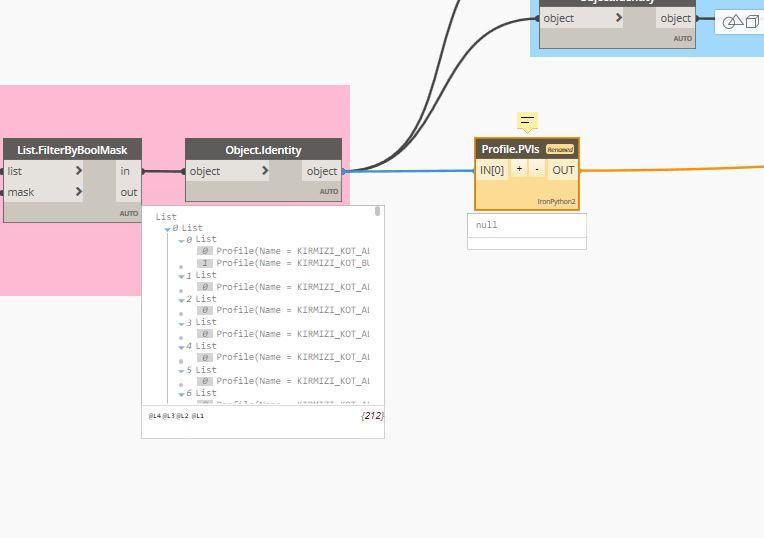Image resolution: width=764 pixels, height=538 pixels.
Task: Select pink-group Object.Identity node title
Action: coord(263,150)
